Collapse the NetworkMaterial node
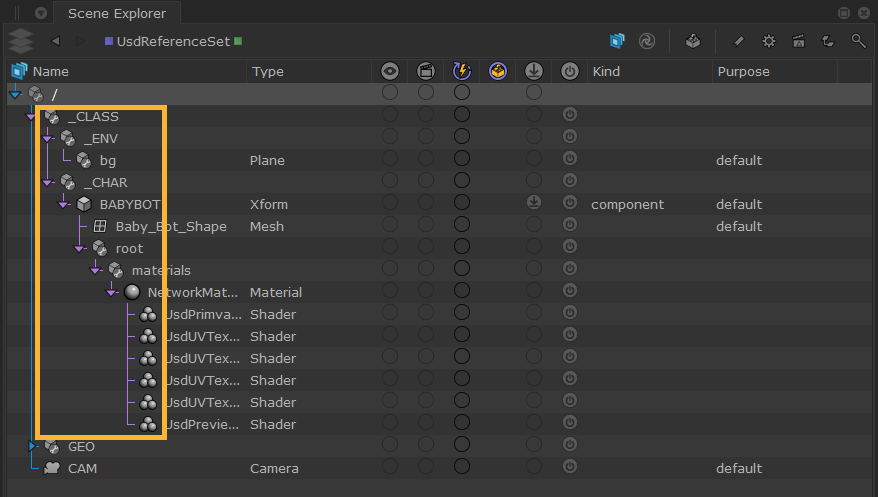Screen dimensions: 878x497 112,292
